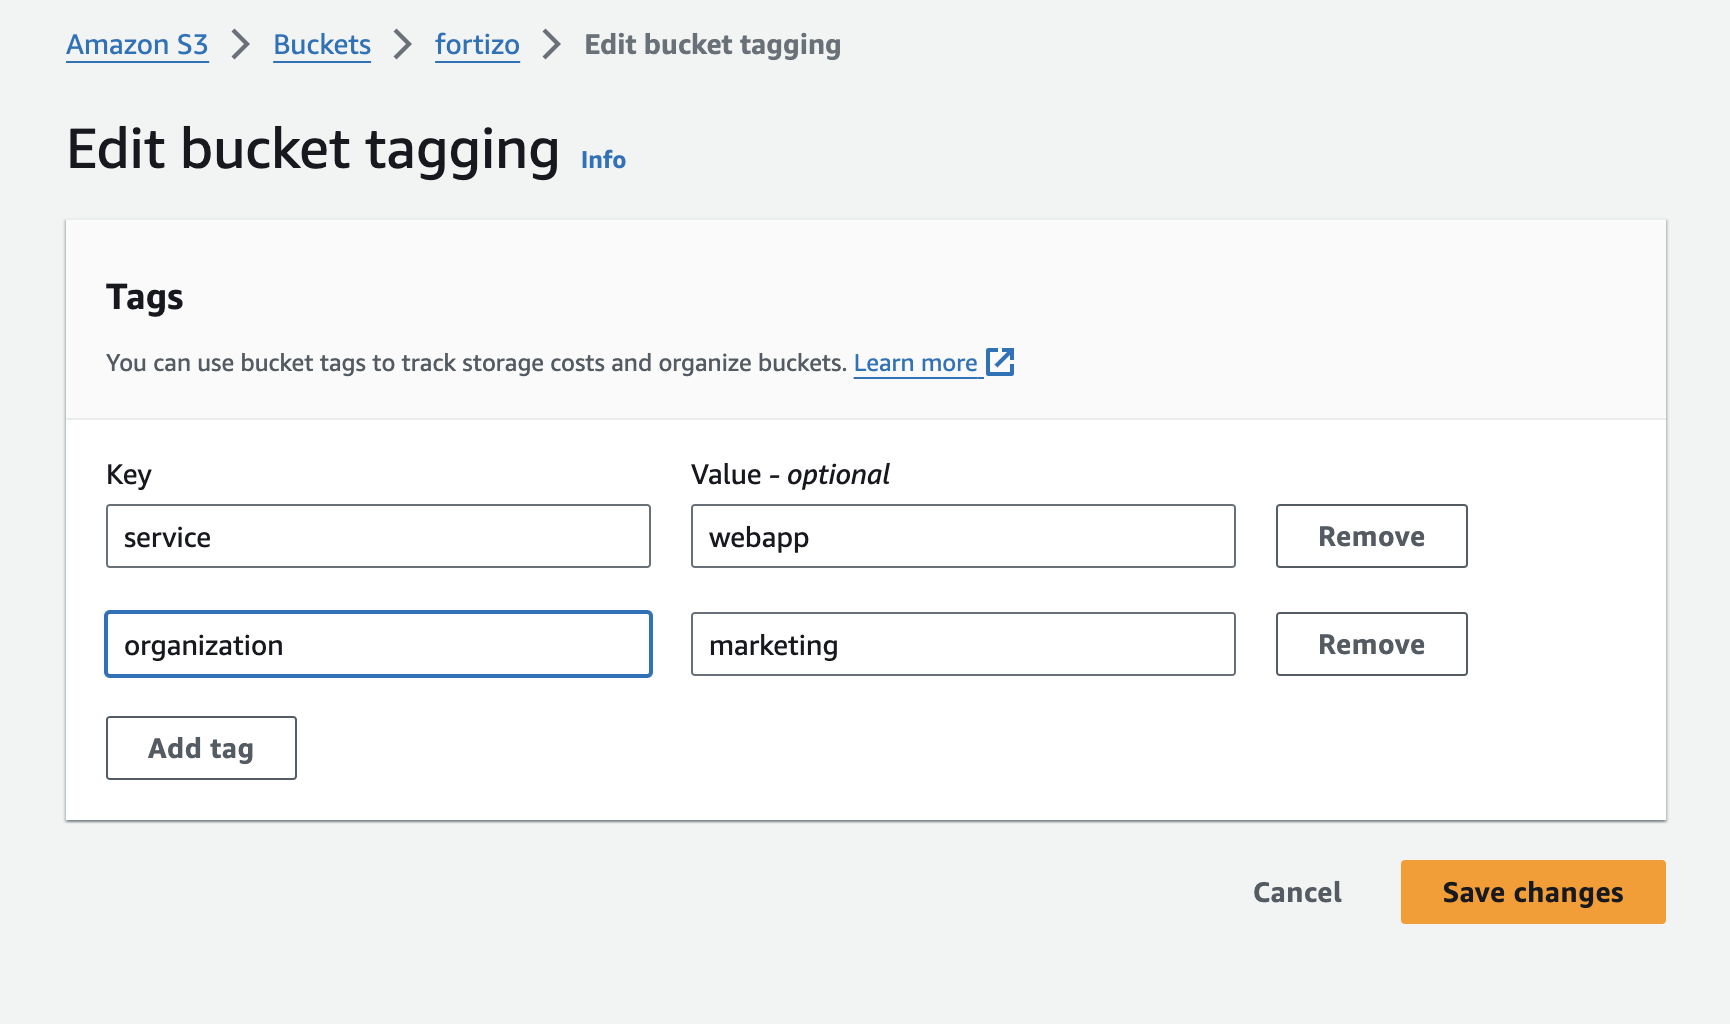1730x1024 pixels.
Task: Select the Key field containing organization
Action: [x=378, y=645]
